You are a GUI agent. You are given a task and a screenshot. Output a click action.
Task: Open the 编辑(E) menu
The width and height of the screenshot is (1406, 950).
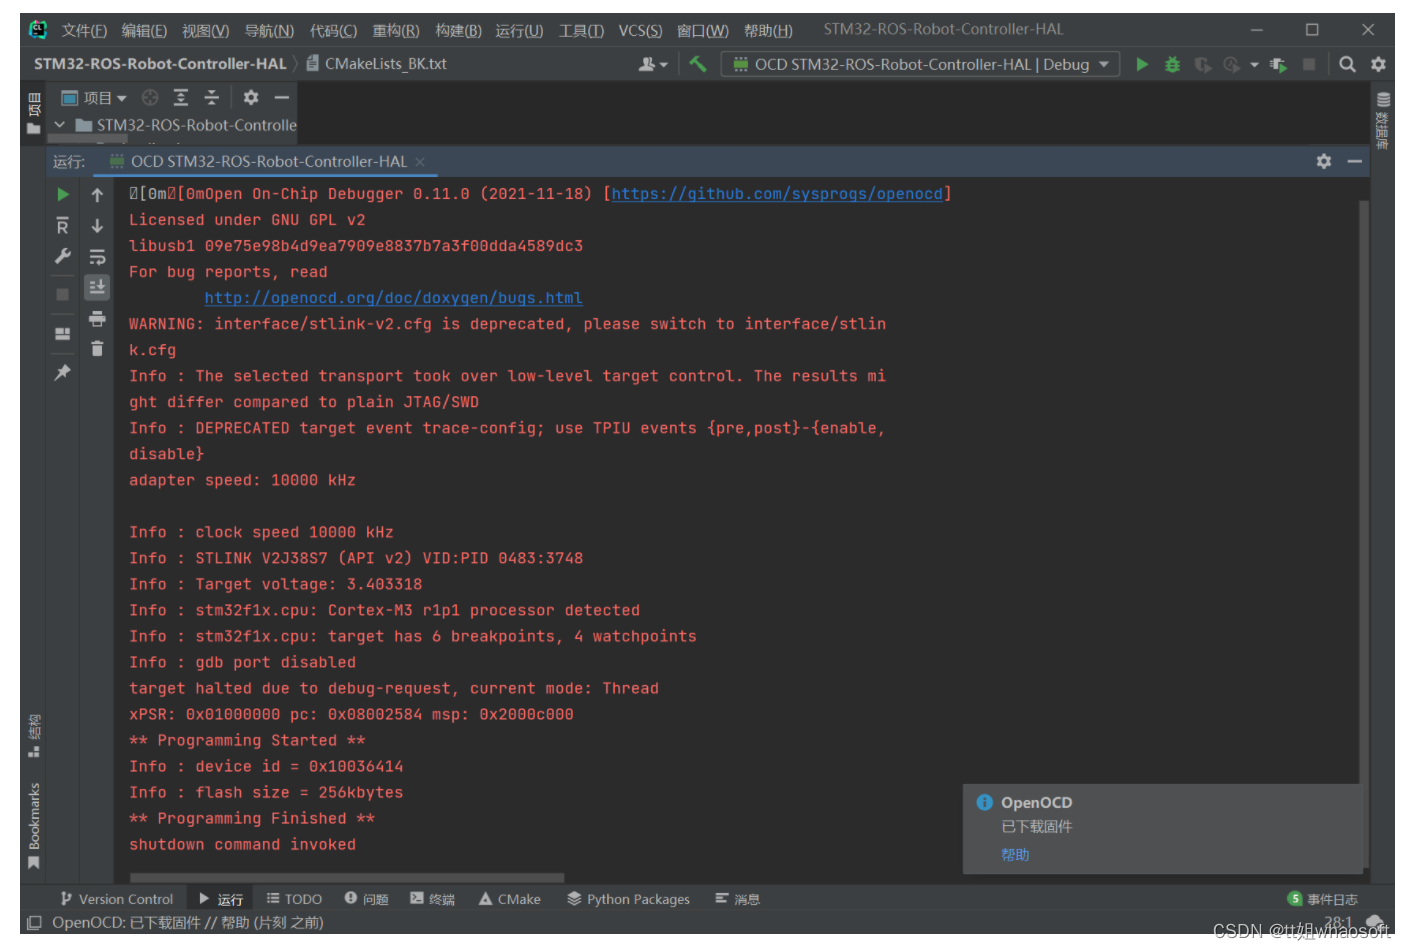(144, 31)
